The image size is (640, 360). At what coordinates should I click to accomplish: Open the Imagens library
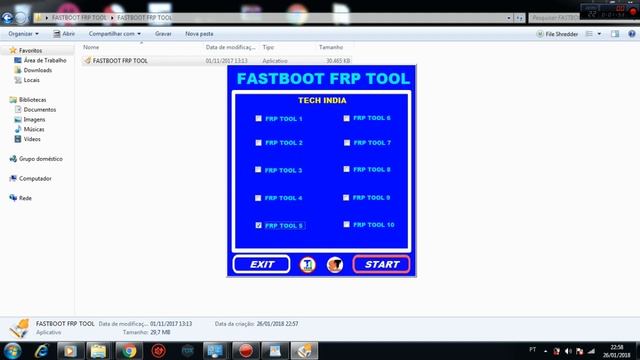pos(30,120)
